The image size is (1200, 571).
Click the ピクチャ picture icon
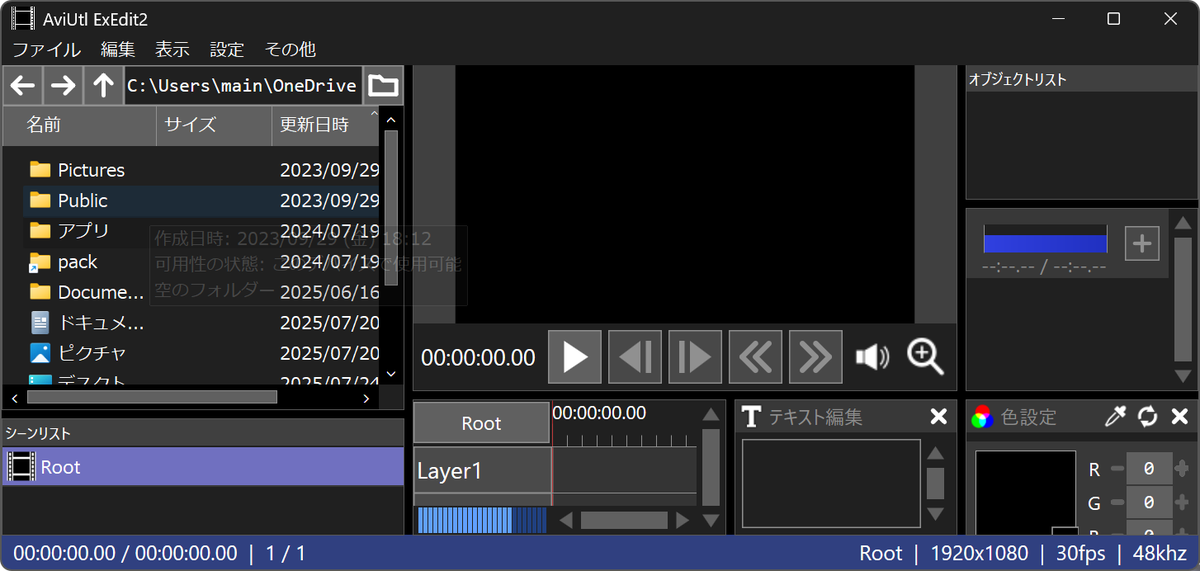40,353
